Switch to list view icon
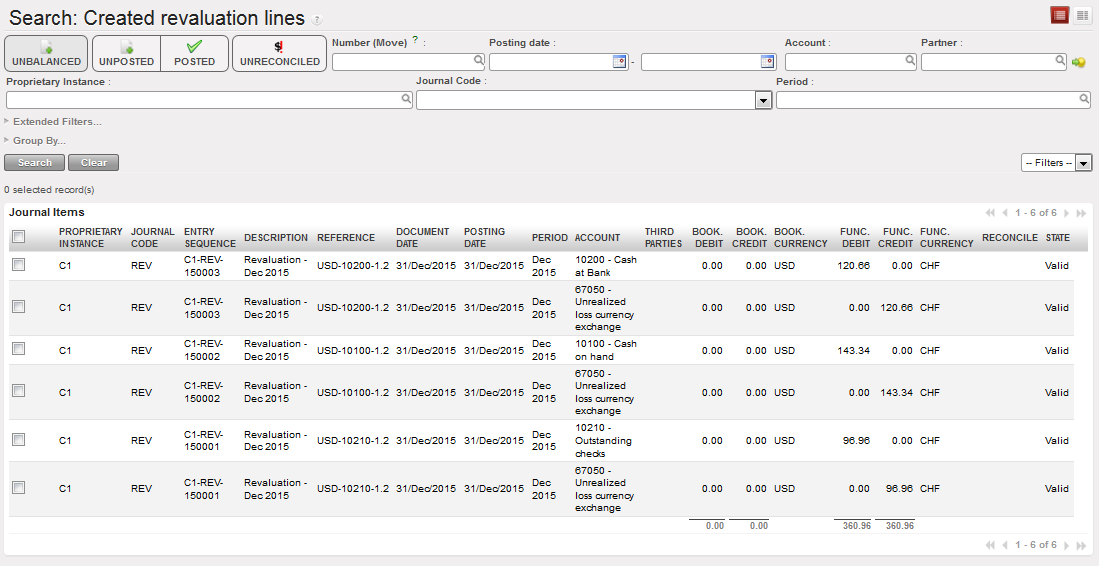The width and height of the screenshot is (1099, 566). click(1059, 15)
